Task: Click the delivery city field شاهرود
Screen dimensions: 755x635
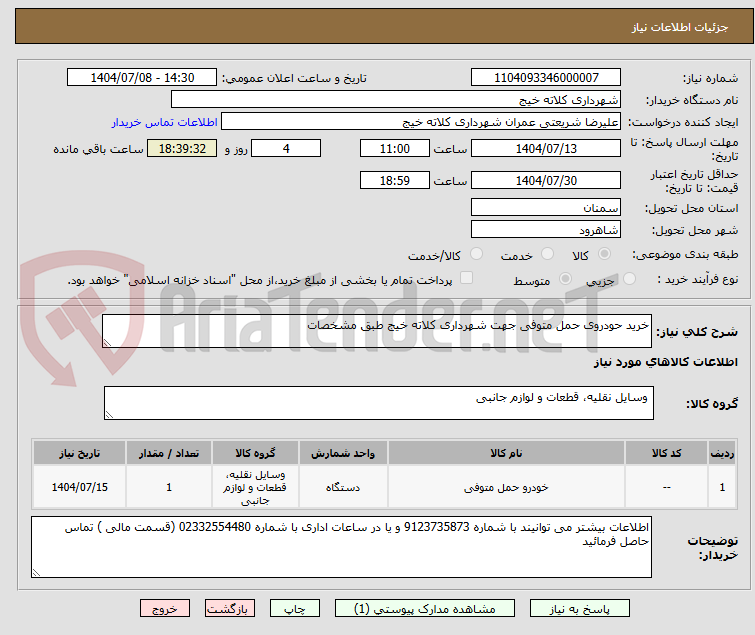Action: click(546, 230)
